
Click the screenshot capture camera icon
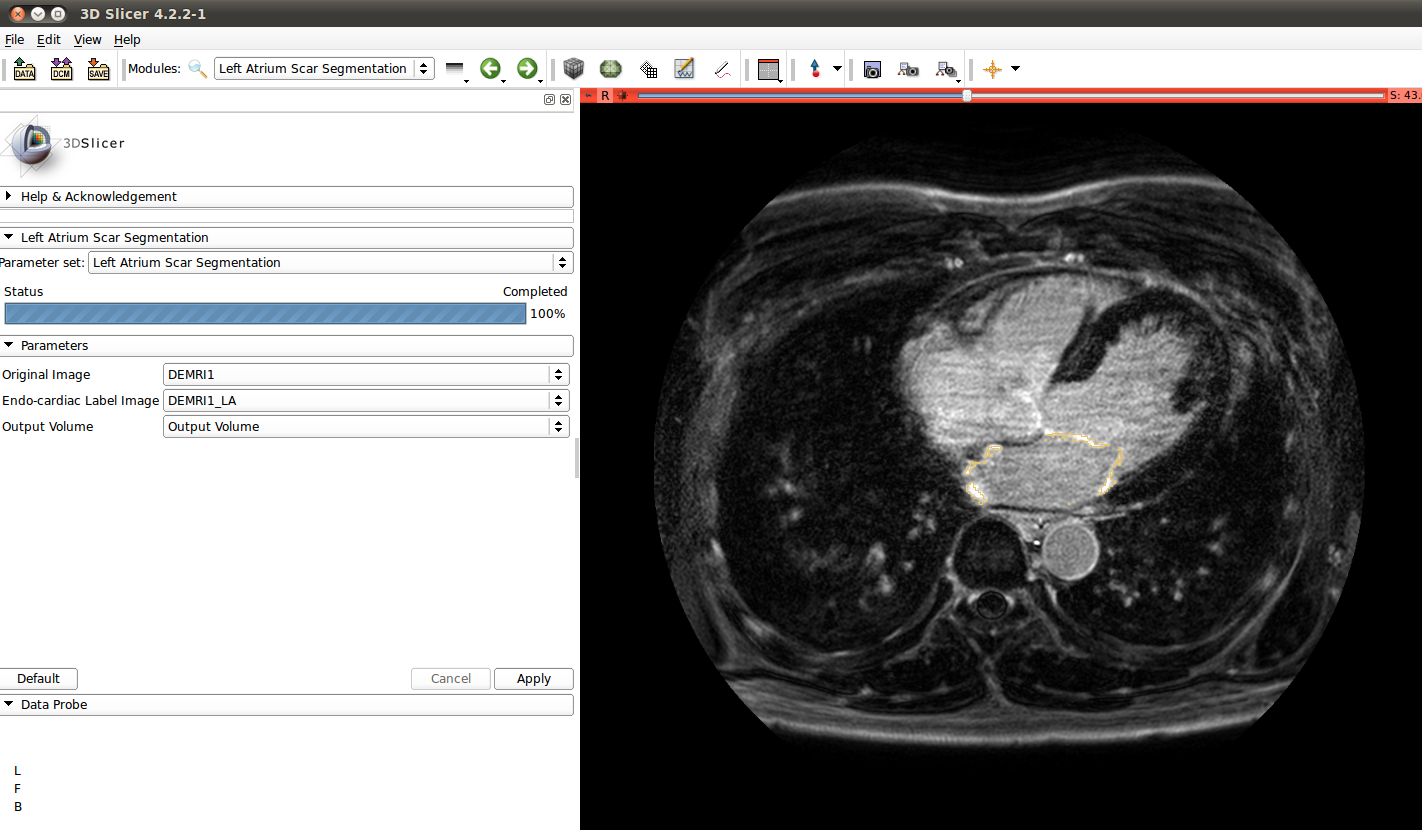(x=872, y=69)
